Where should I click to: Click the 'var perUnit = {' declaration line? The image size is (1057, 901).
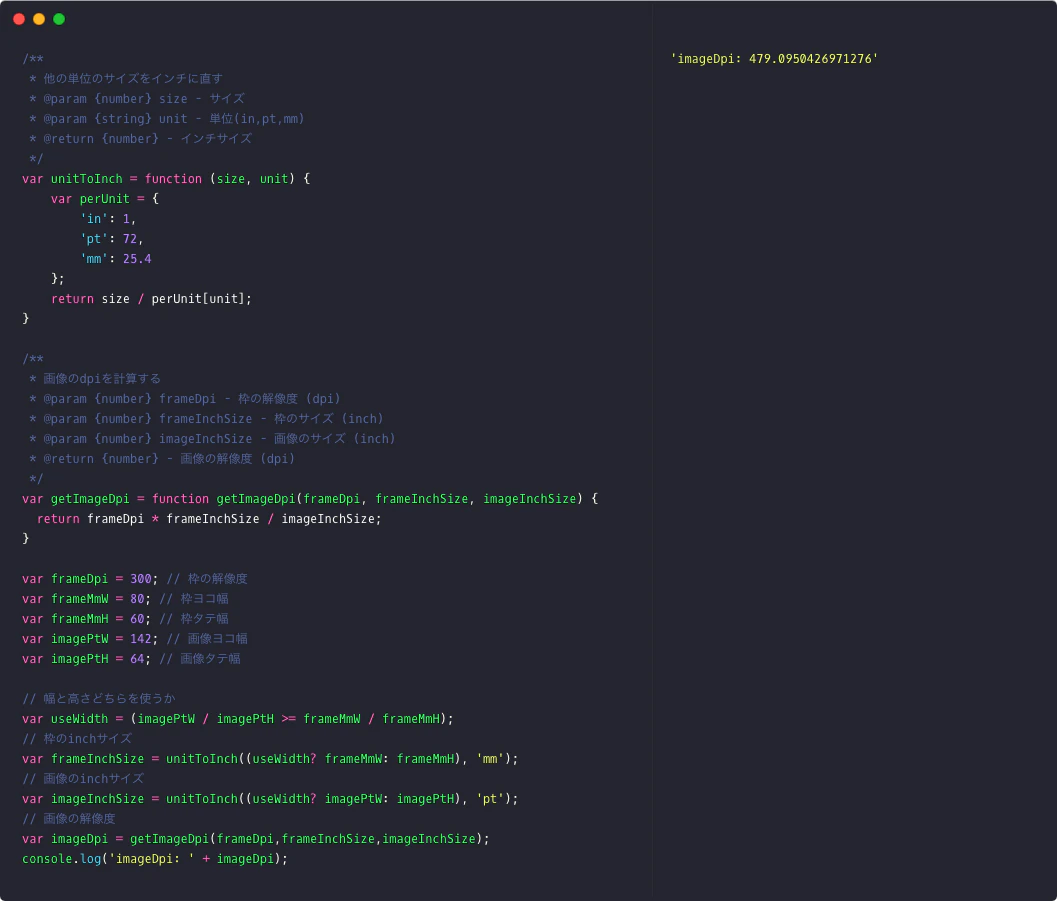104,199
